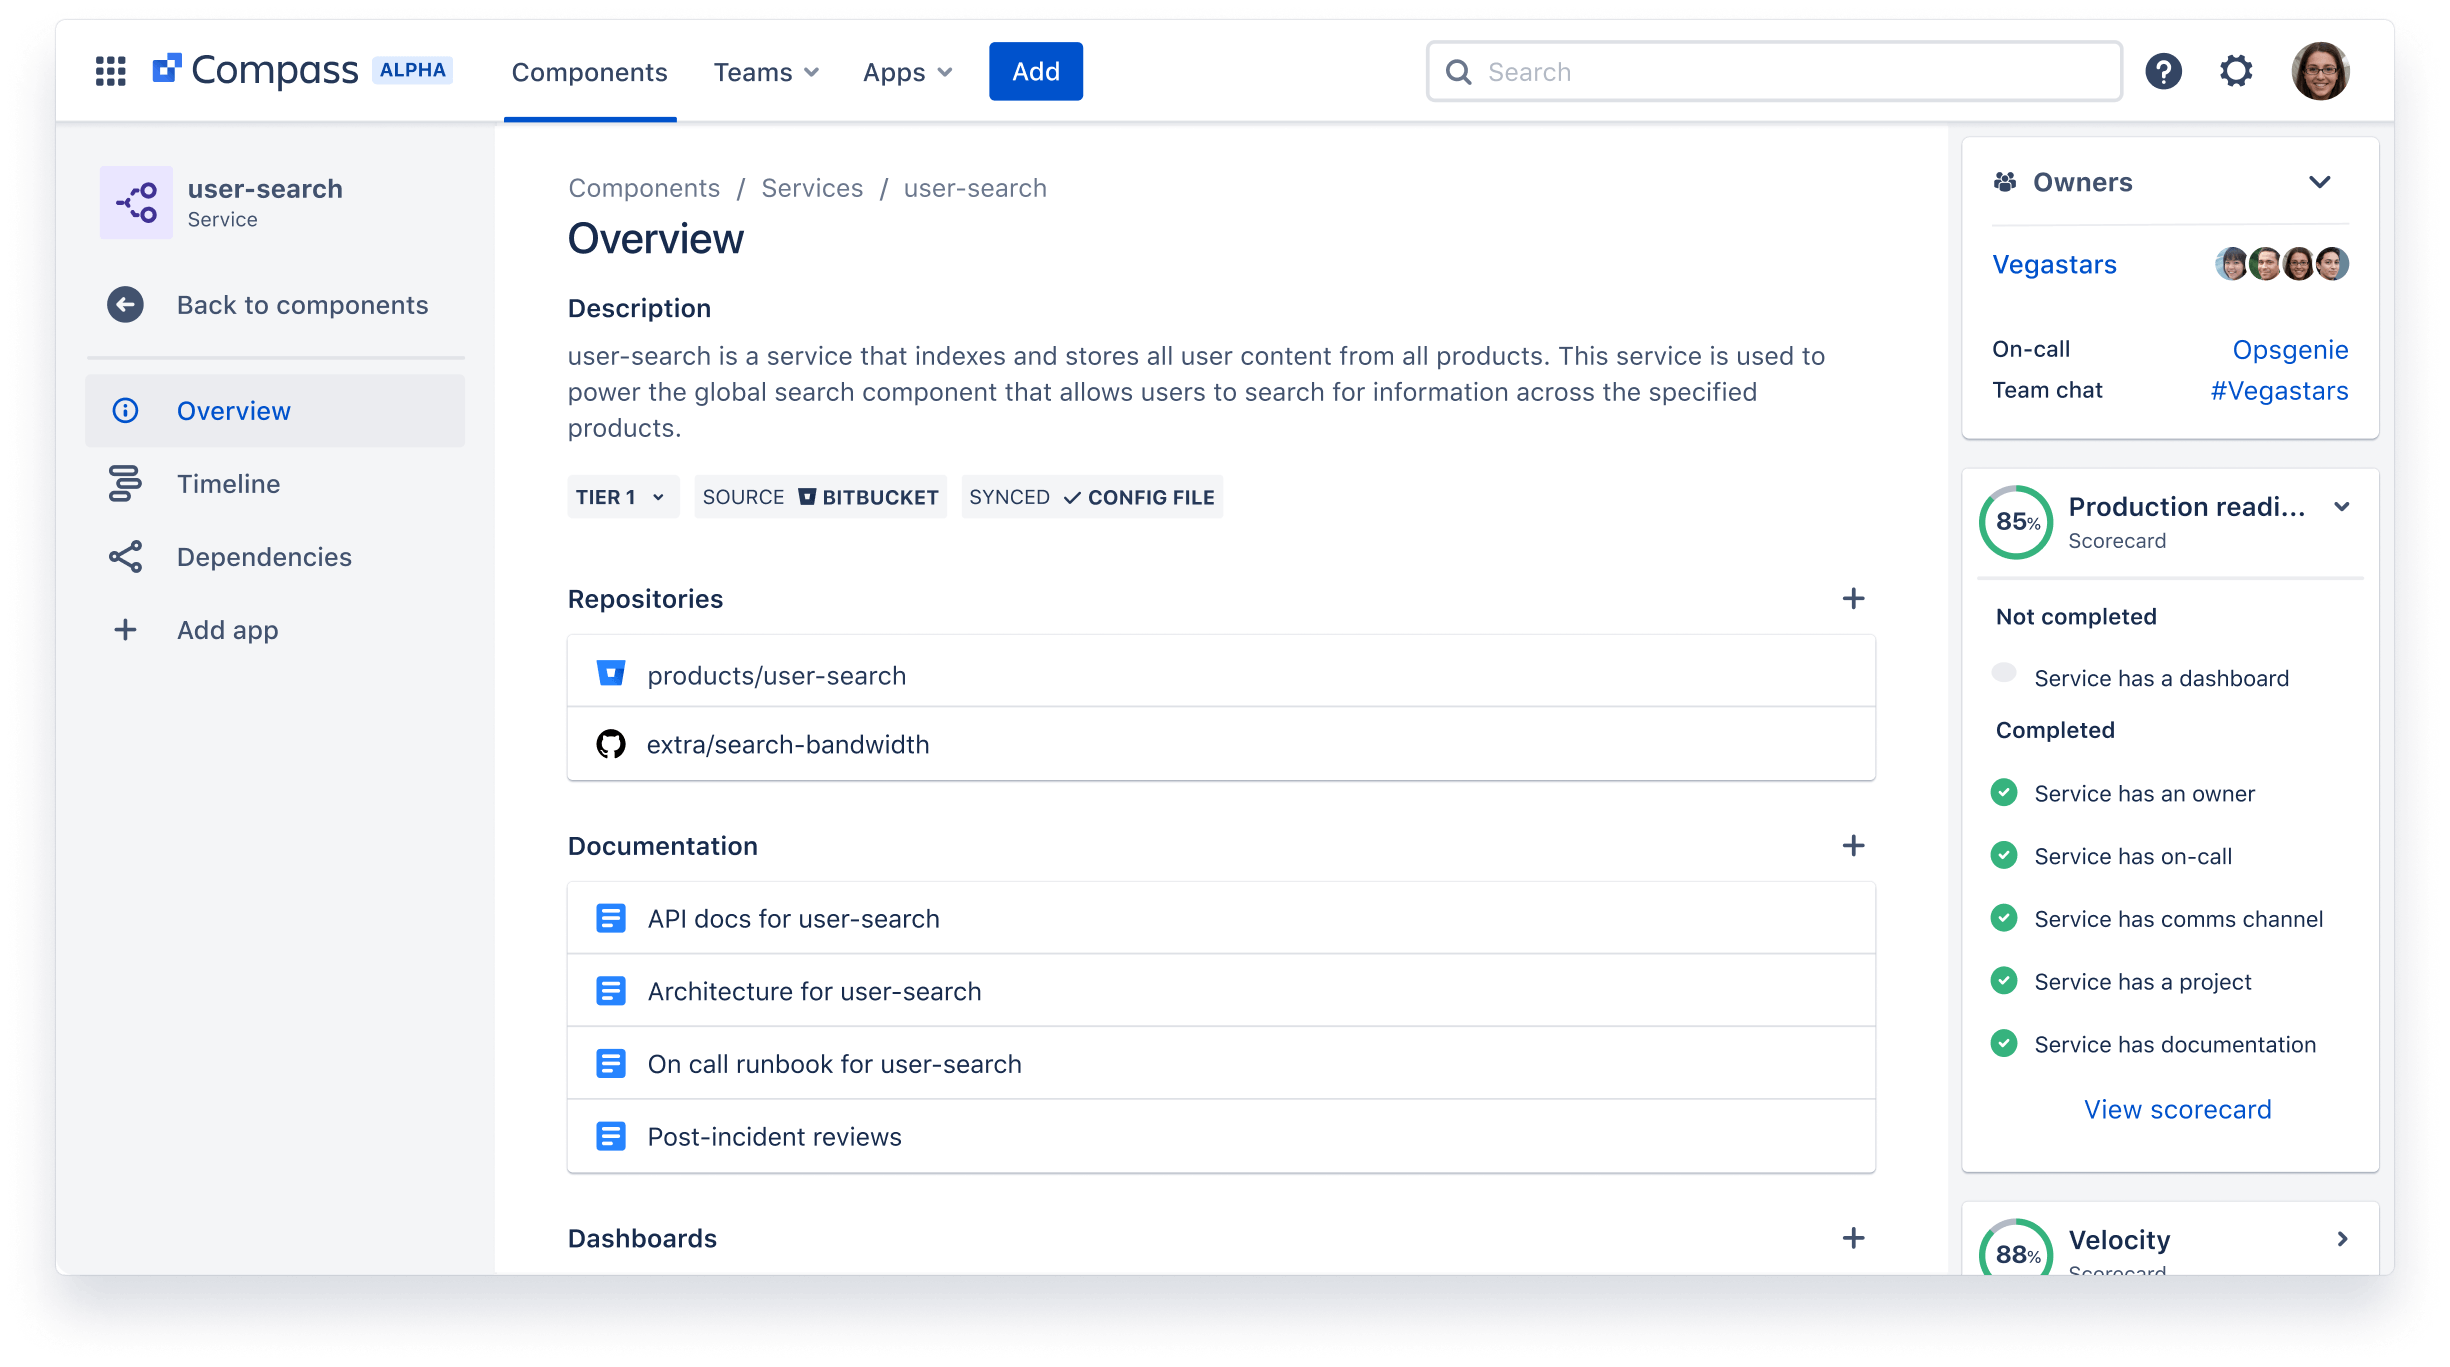Screen dimensions: 2450x1367
Task: Click the 85% production readiness progress ring
Action: point(2016,522)
